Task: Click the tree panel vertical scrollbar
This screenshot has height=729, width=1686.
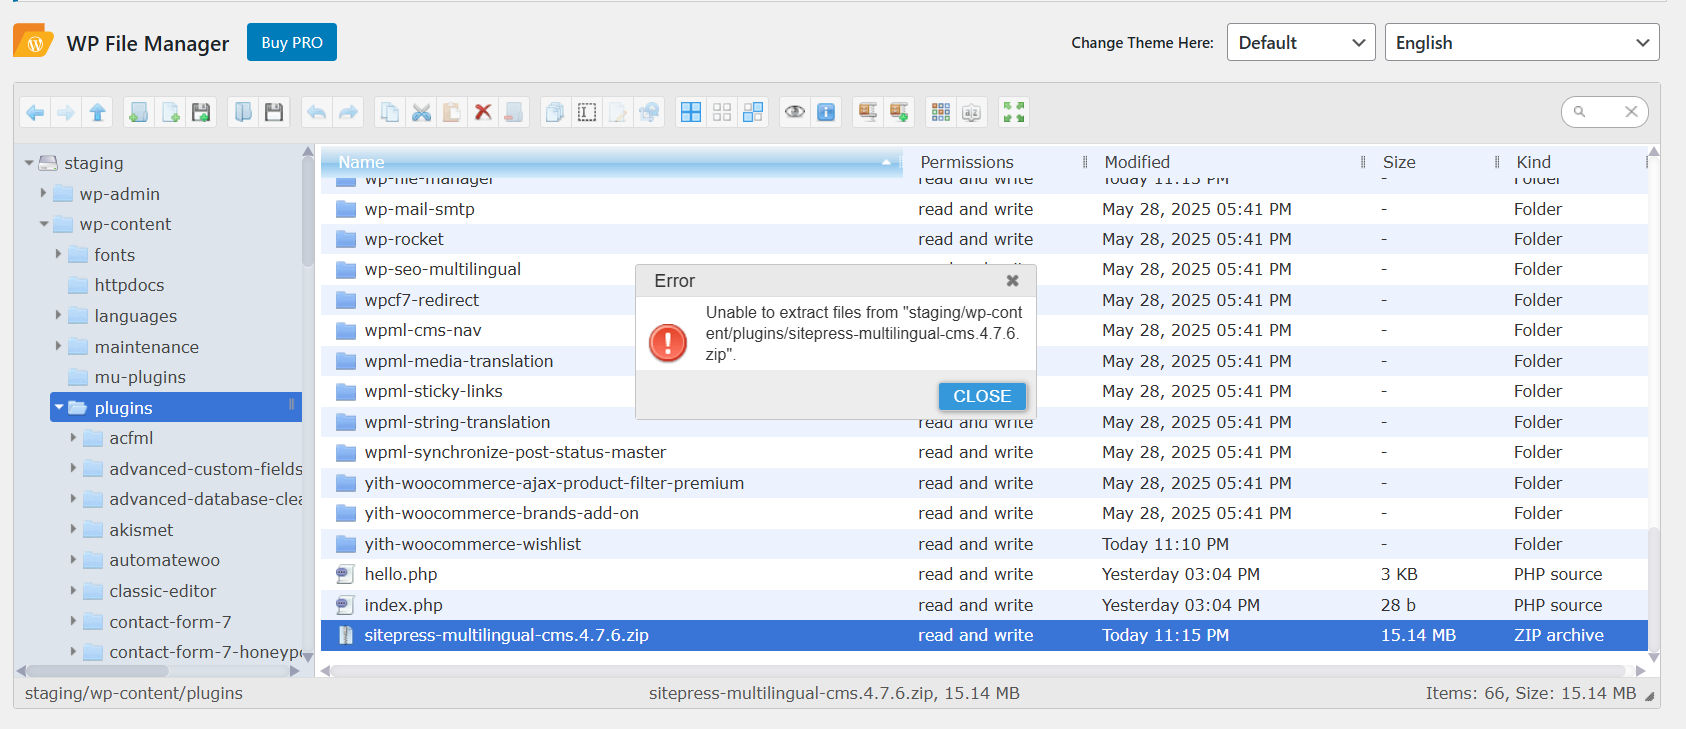Action: tap(308, 210)
